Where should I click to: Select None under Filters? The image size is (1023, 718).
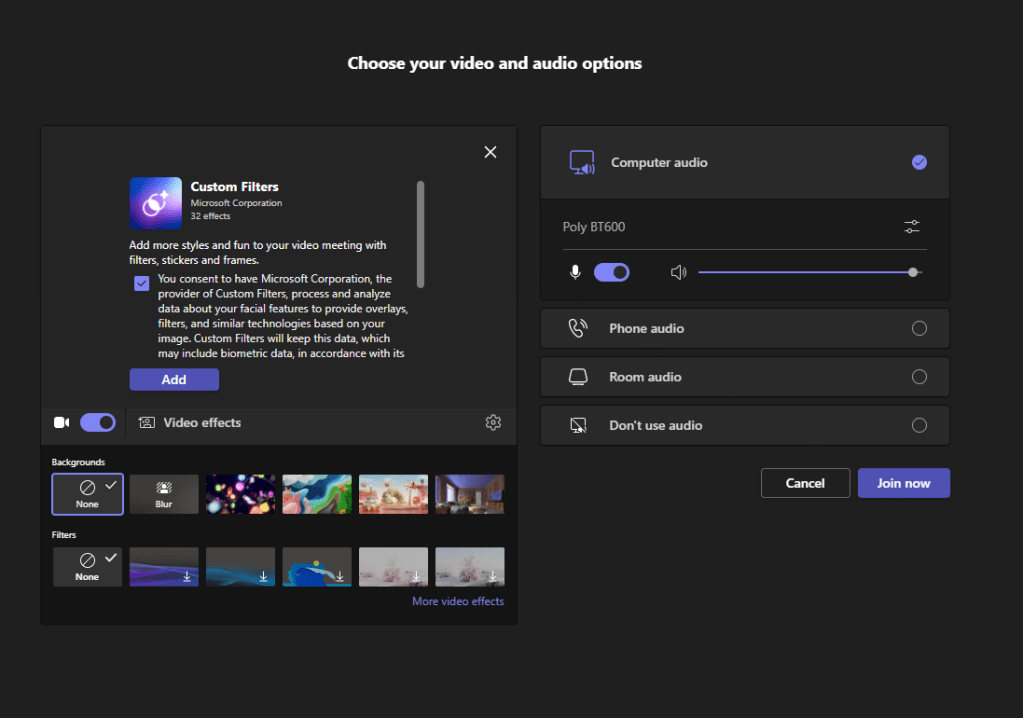[x=87, y=566]
